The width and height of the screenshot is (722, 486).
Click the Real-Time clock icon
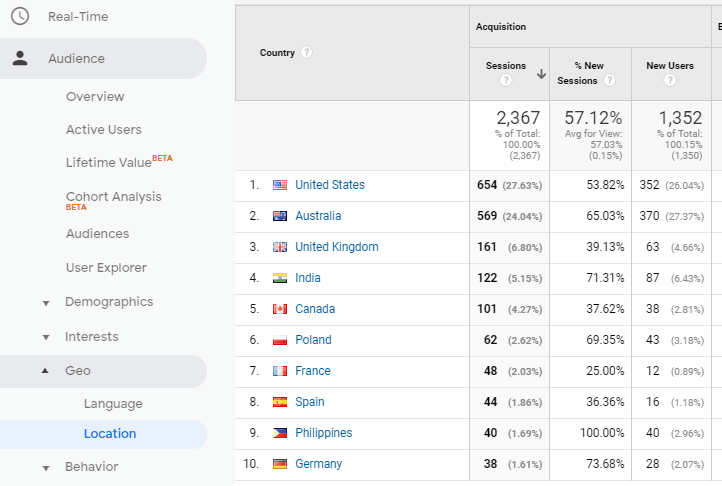[x=20, y=17]
